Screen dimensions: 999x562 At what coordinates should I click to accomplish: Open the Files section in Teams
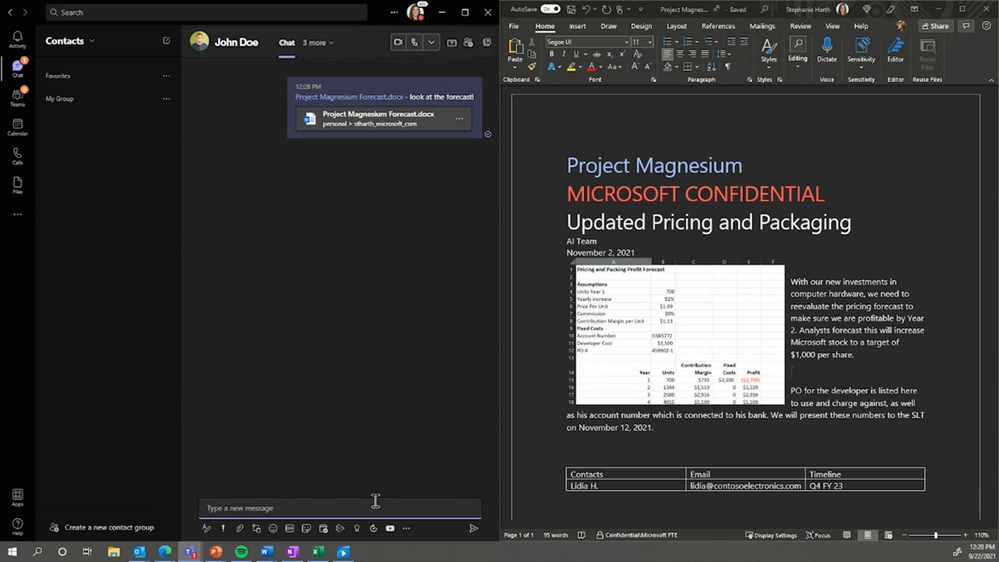(17, 185)
